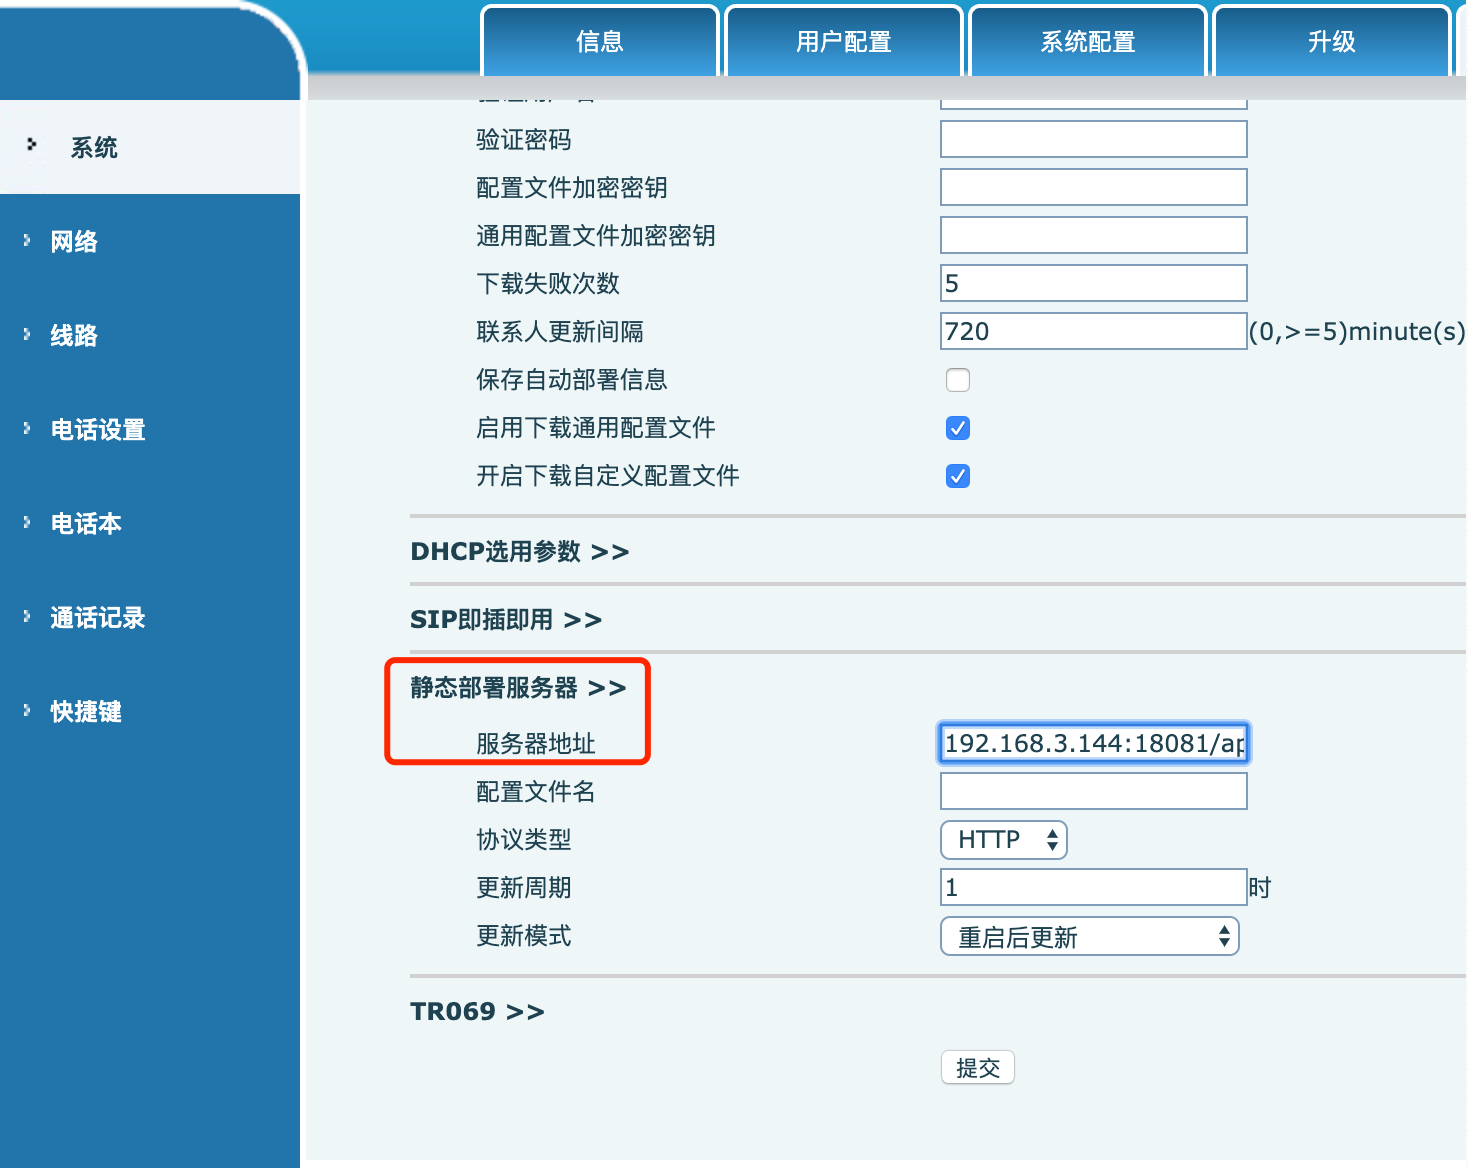Click the arrow icon beside 线路
Screen dimensions: 1468x1168
(x=27, y=334)
